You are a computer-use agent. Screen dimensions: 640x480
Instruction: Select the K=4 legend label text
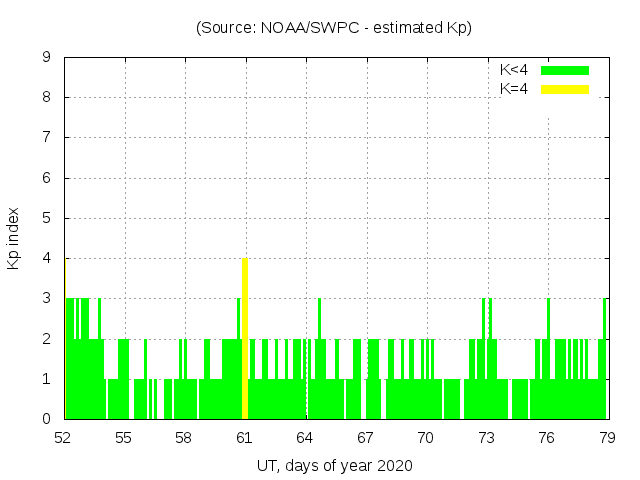[514, 89]
